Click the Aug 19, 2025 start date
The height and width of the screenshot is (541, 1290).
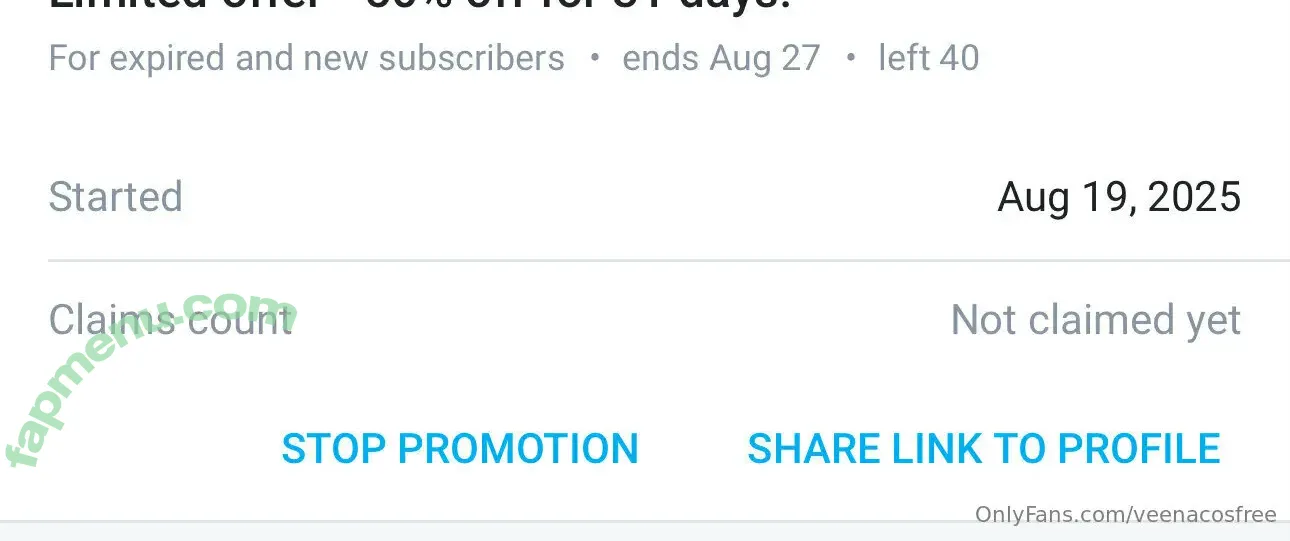[1119, 198]
